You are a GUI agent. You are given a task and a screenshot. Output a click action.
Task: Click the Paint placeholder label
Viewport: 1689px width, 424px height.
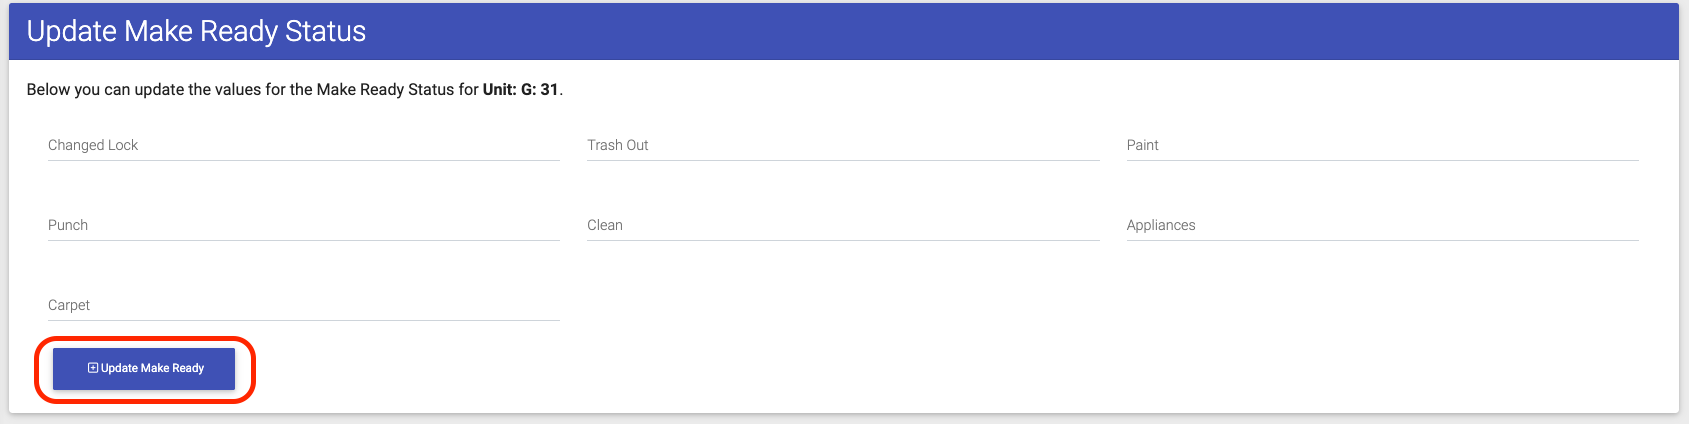[1143, 145]
